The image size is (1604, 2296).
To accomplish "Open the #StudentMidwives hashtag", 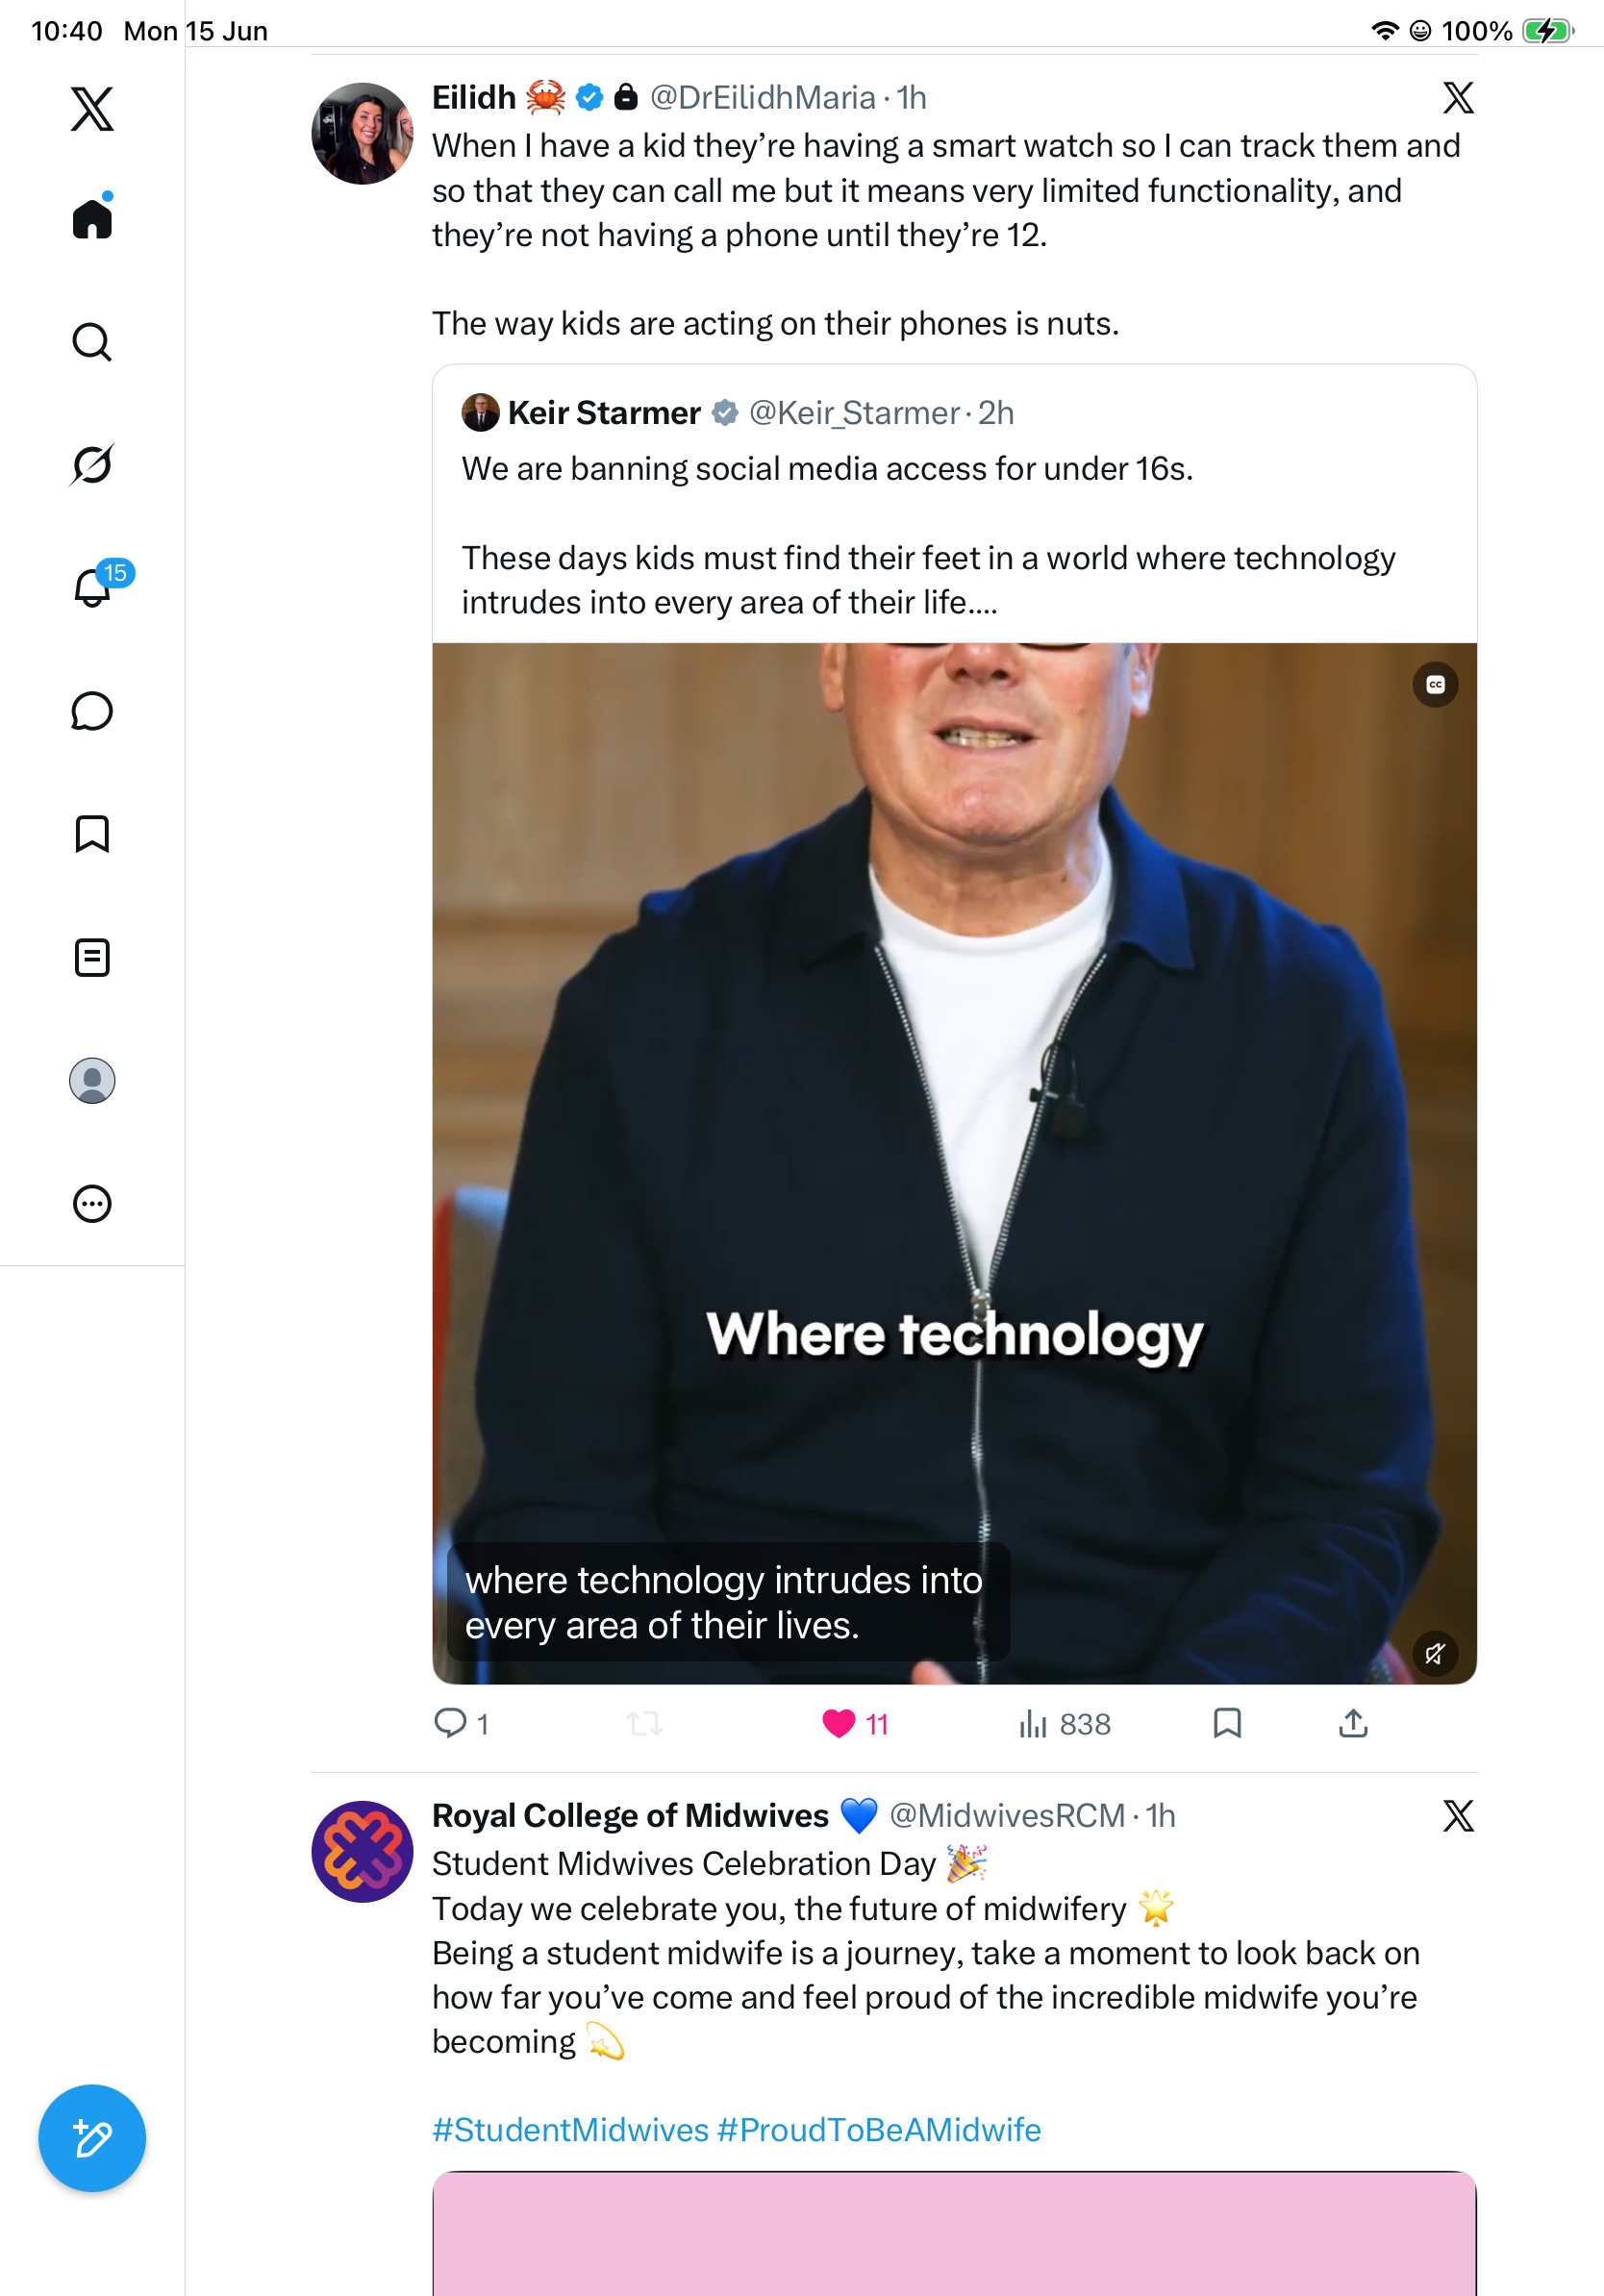I will (570, 2130).
